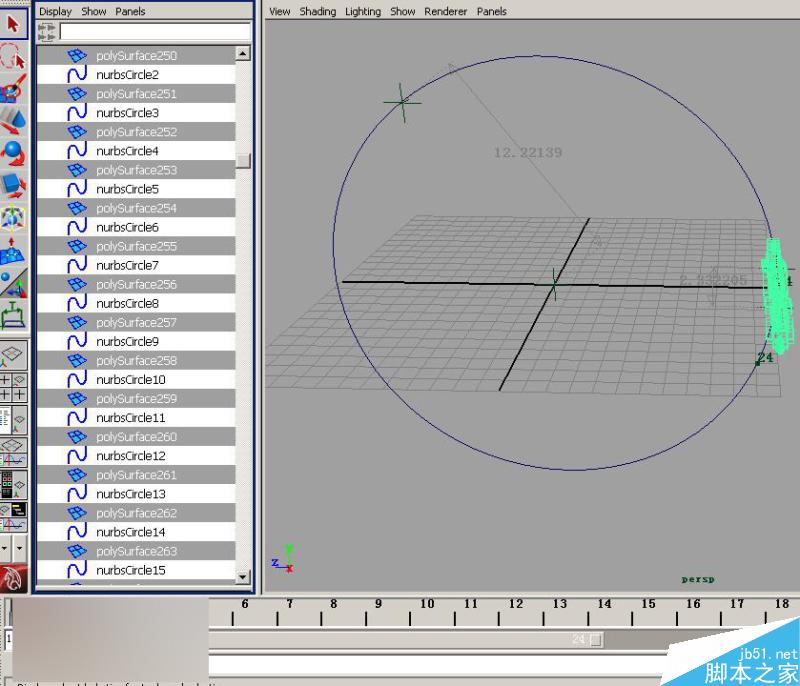The width and height of the screenshot is (800, 686).
Task: Select nurbsCircle15 in the outliner
Action: pos(136,570)
